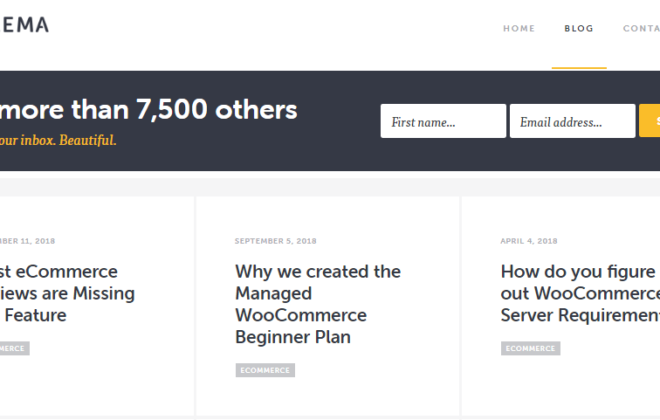Select the BLOG navigation tab
This screenshot has width=660, height=420.
click(579, 29)
